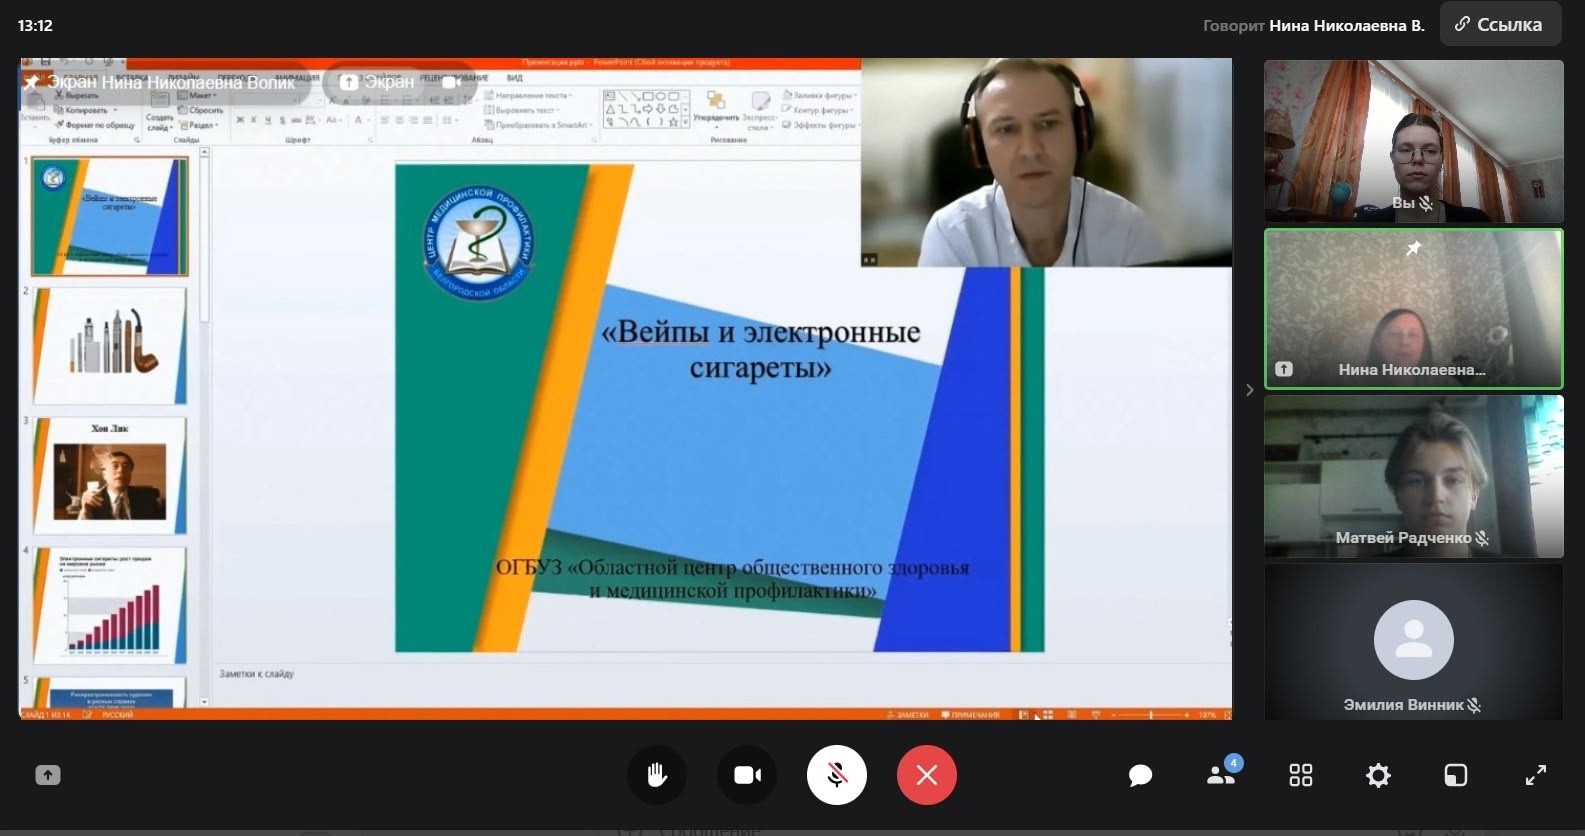The width and height of the screenshot is (1585, 836).
Task: Toggle italic К formatting
Action: coord(253,120)
